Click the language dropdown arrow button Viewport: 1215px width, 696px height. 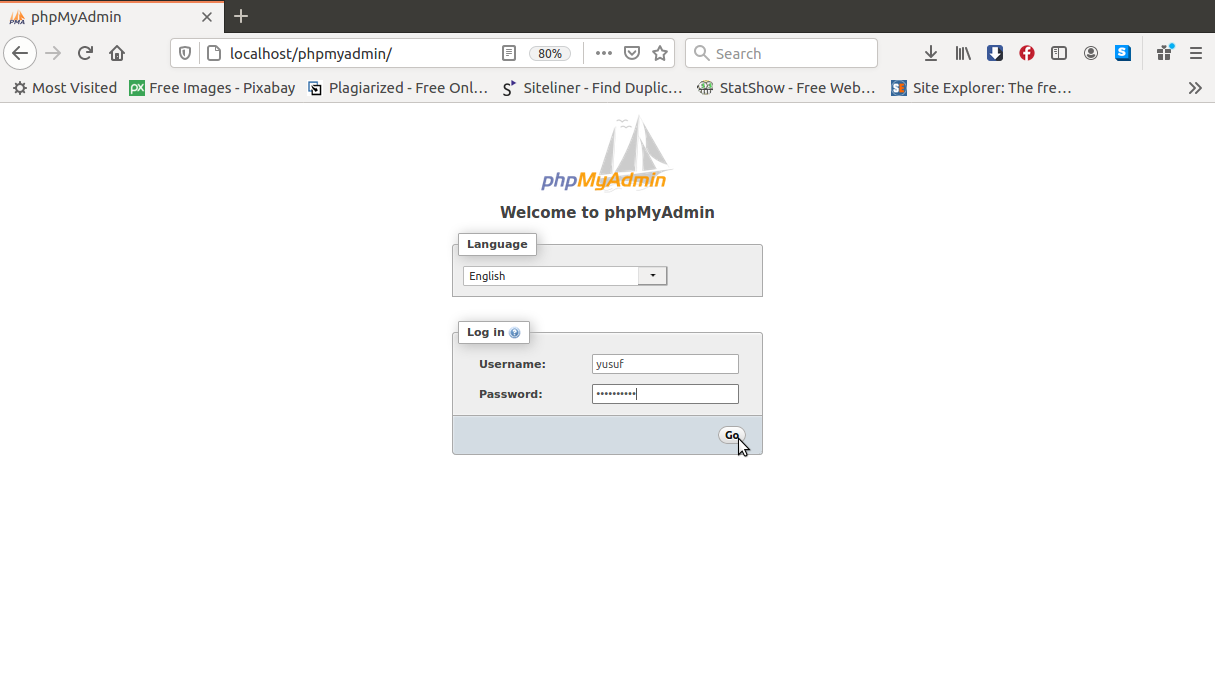[652, 276]
